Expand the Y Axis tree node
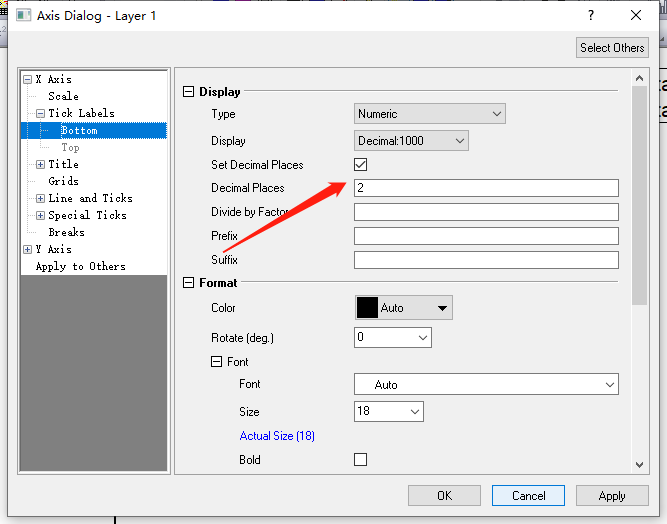Image resolution: width=667 pixels, height=524 pixels. coord(28,250)
